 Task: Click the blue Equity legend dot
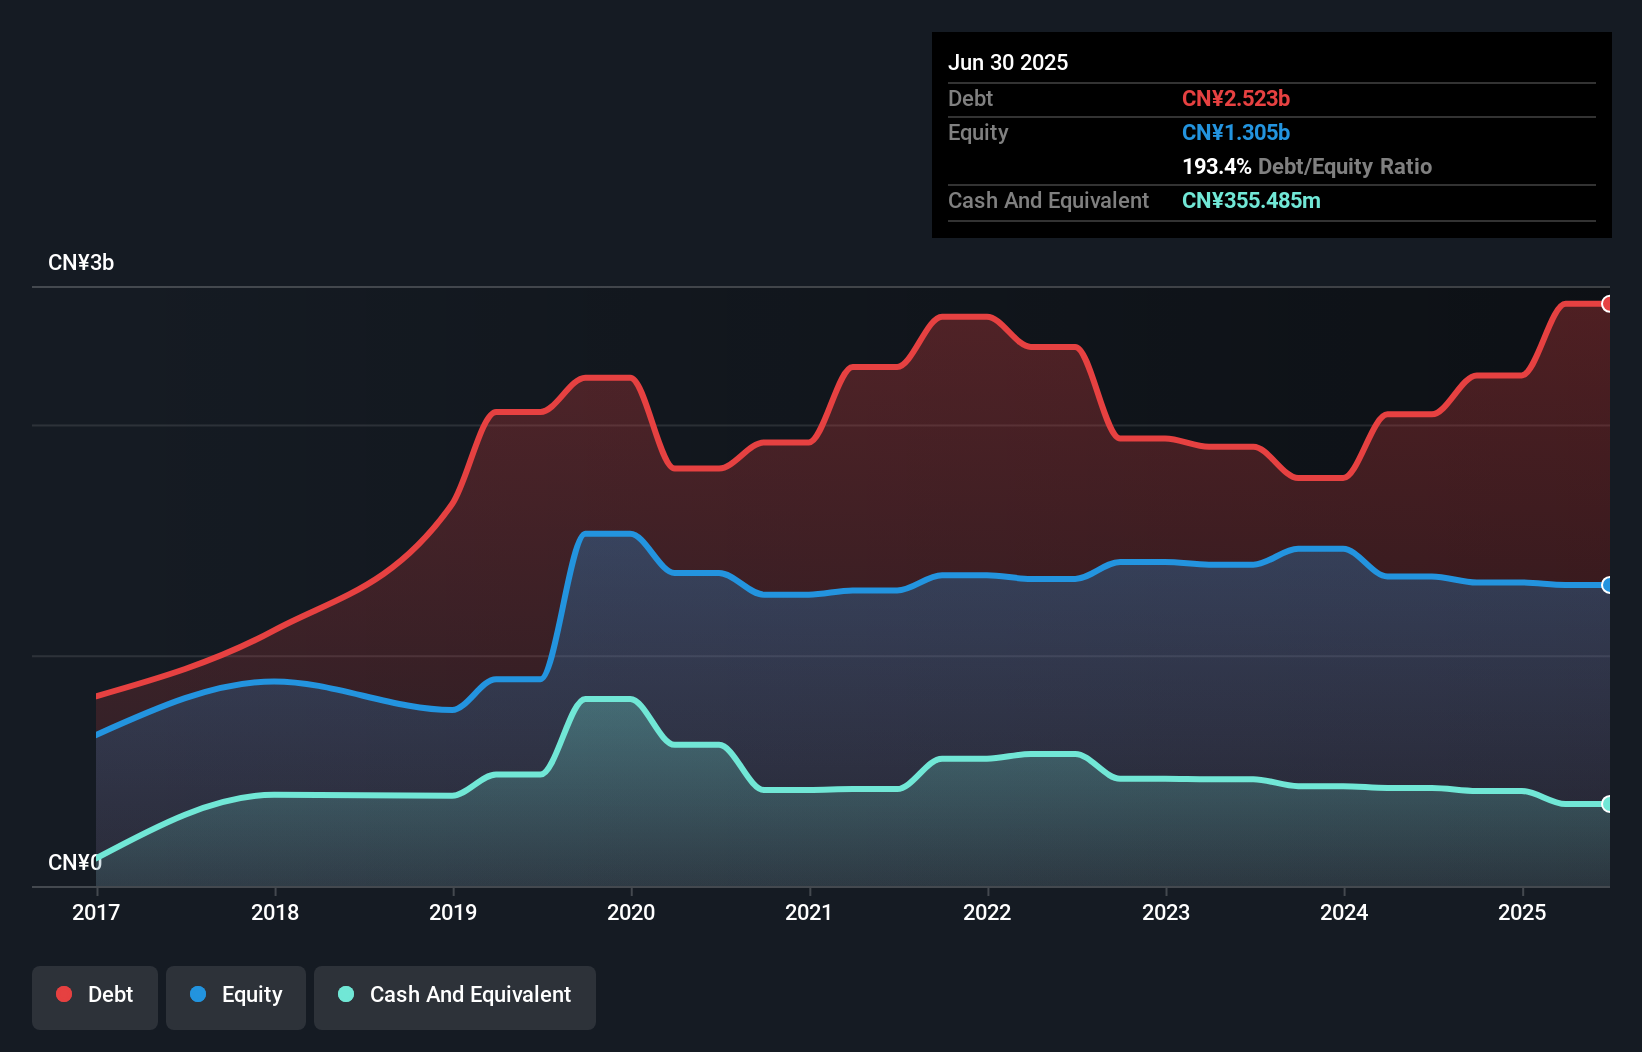pos(198,994)
